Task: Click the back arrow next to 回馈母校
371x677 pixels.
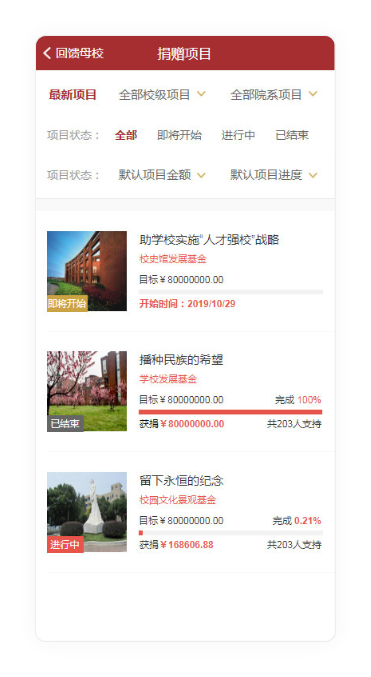Action: (x=47, y=53)
